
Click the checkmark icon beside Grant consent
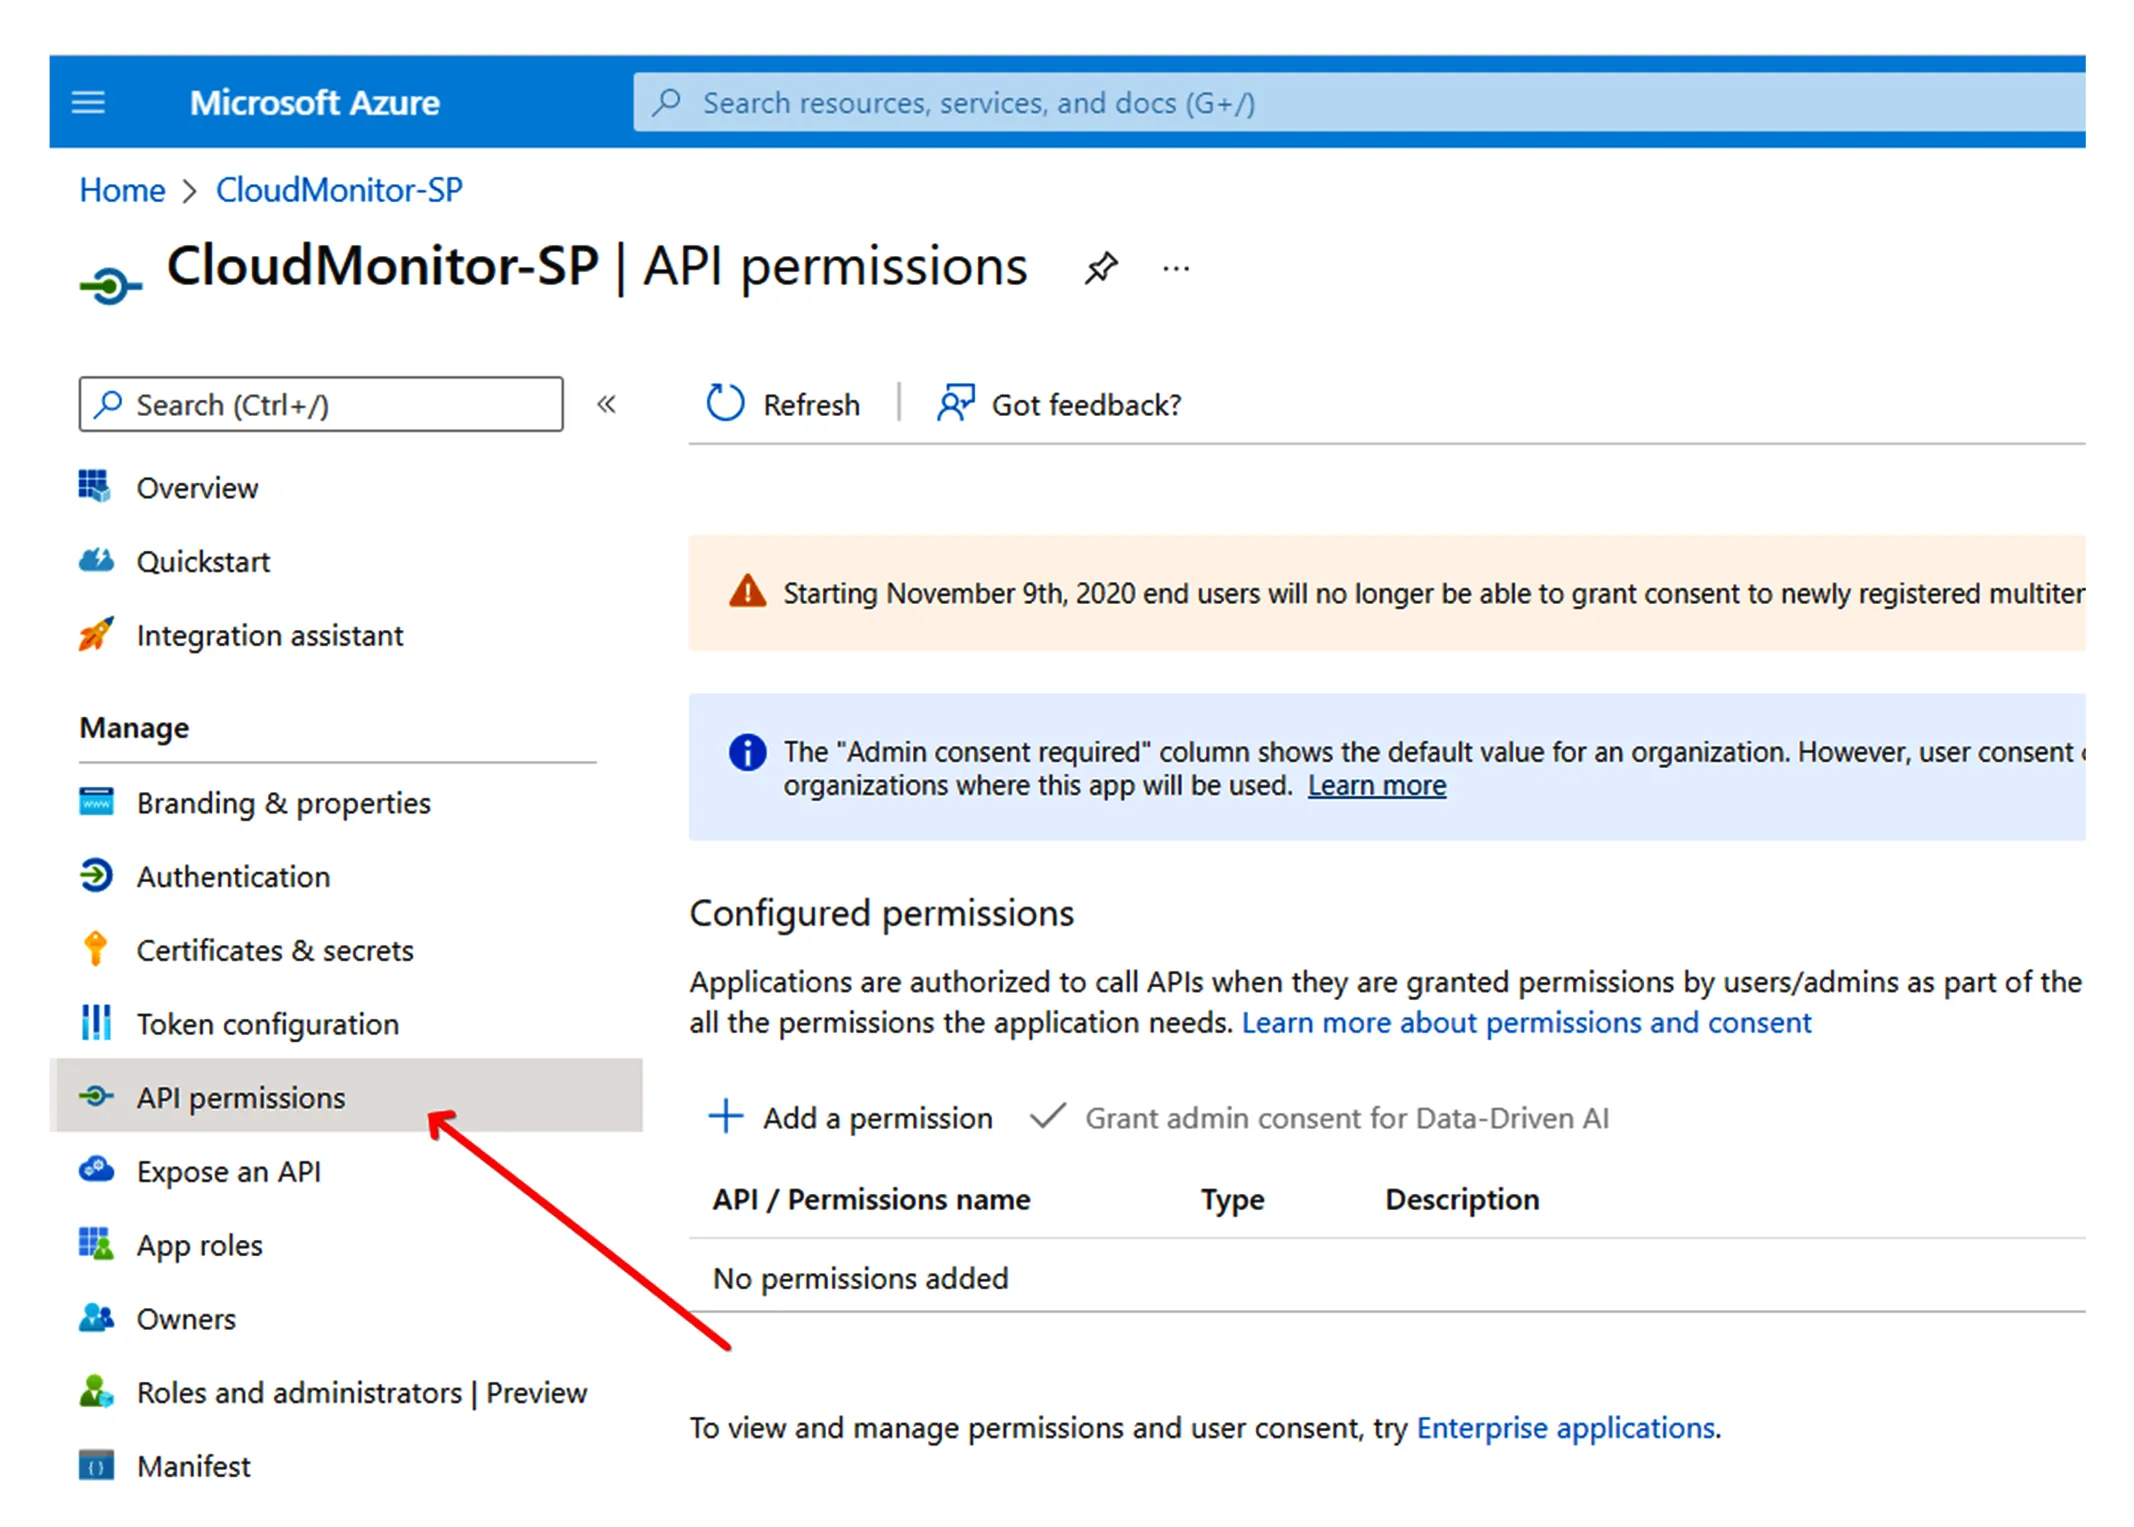coord(1048,1116)
